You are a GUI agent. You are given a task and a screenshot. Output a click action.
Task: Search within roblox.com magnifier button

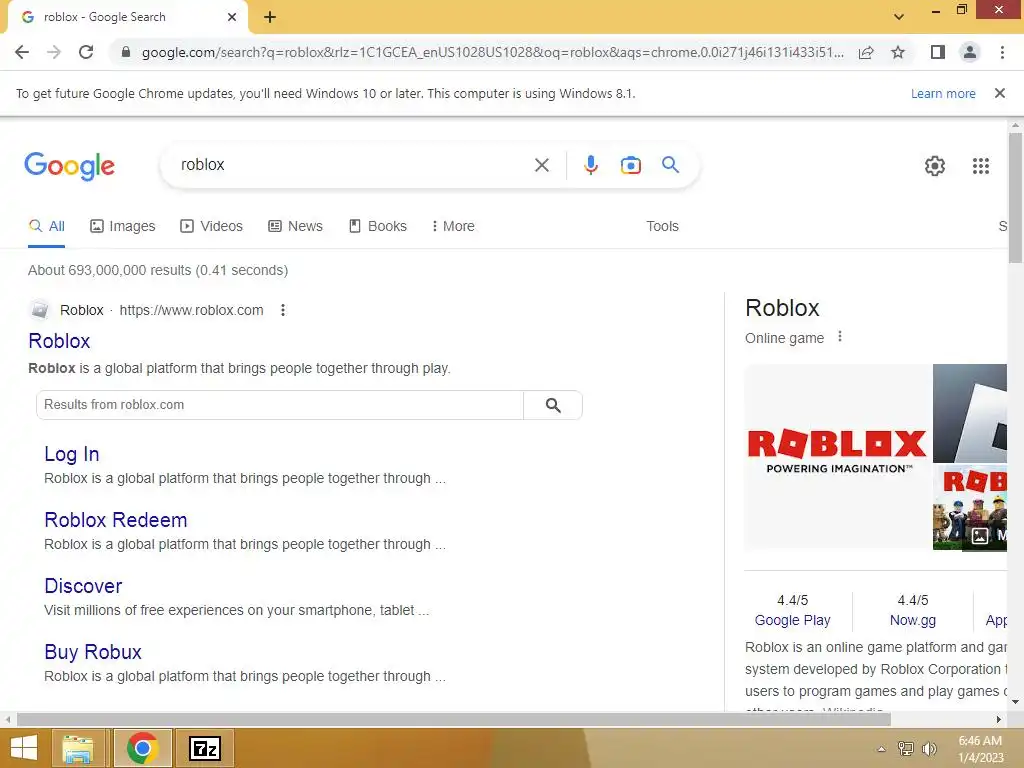pyautogui.click(x=553, y=405)
